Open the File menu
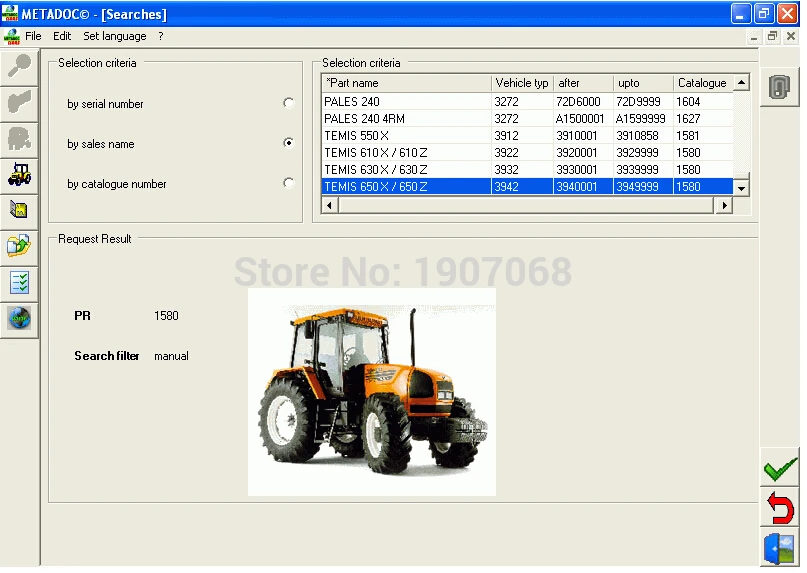807x573 pixels. (33, 36)
